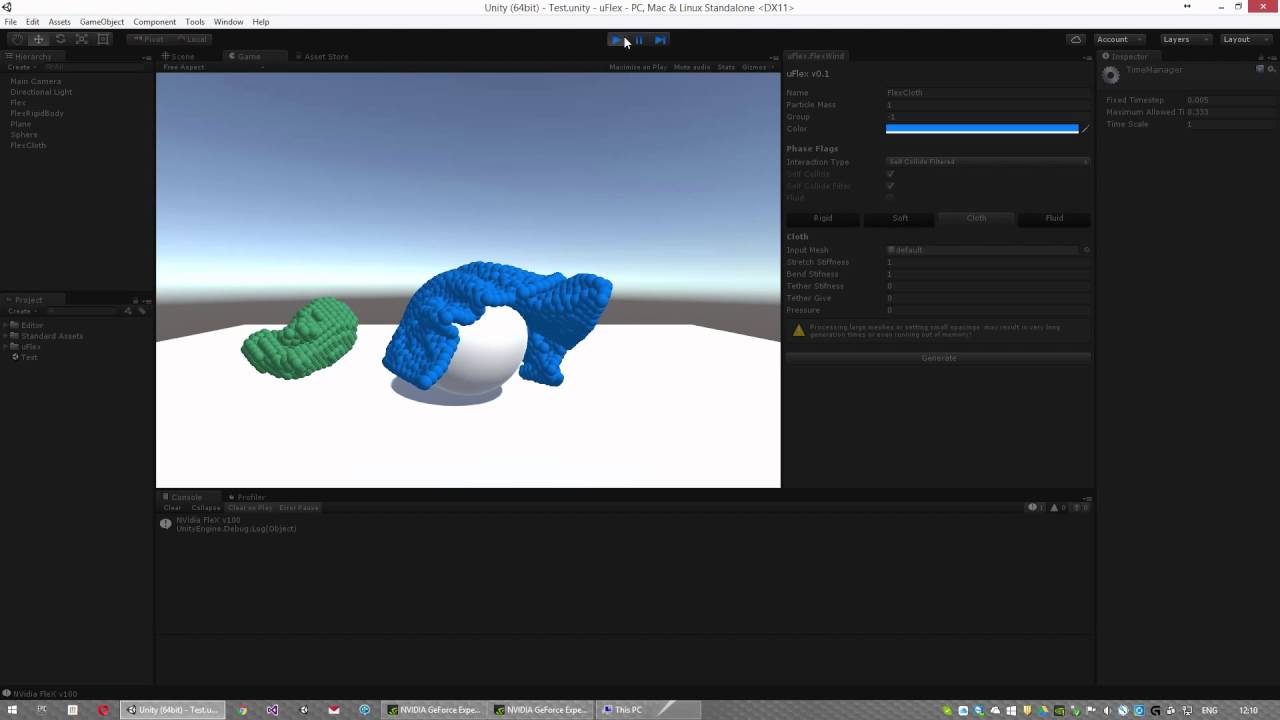
Task: Open the Inspector settings cog icon
Action: tap(1271, 69)
